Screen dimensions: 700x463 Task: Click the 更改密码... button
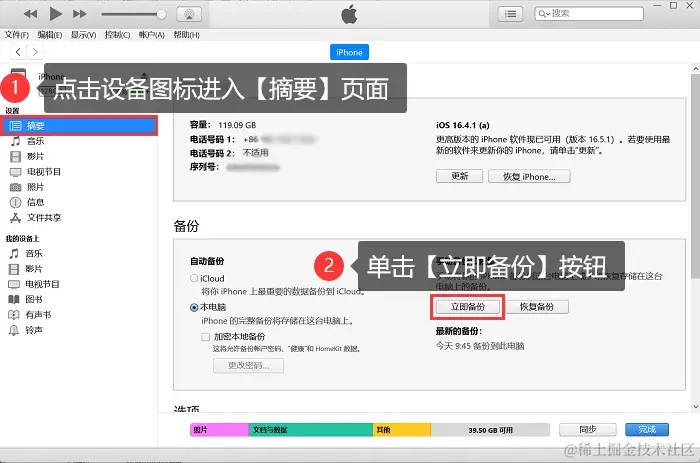[x=249, y=365]
